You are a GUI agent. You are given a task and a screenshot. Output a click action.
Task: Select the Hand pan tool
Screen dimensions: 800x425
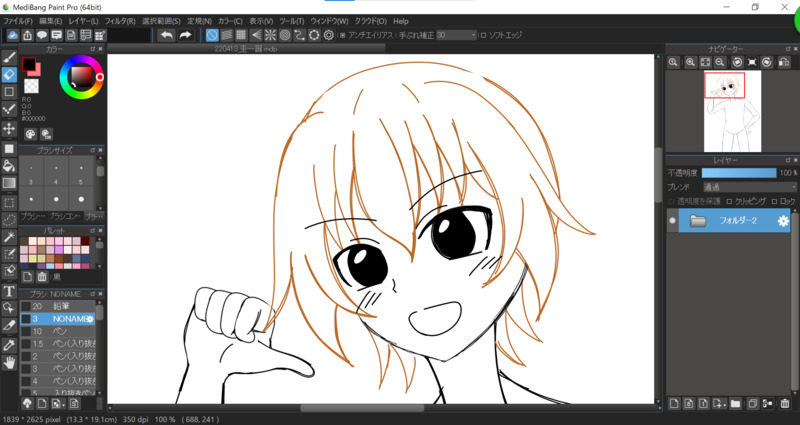point(9,363)
